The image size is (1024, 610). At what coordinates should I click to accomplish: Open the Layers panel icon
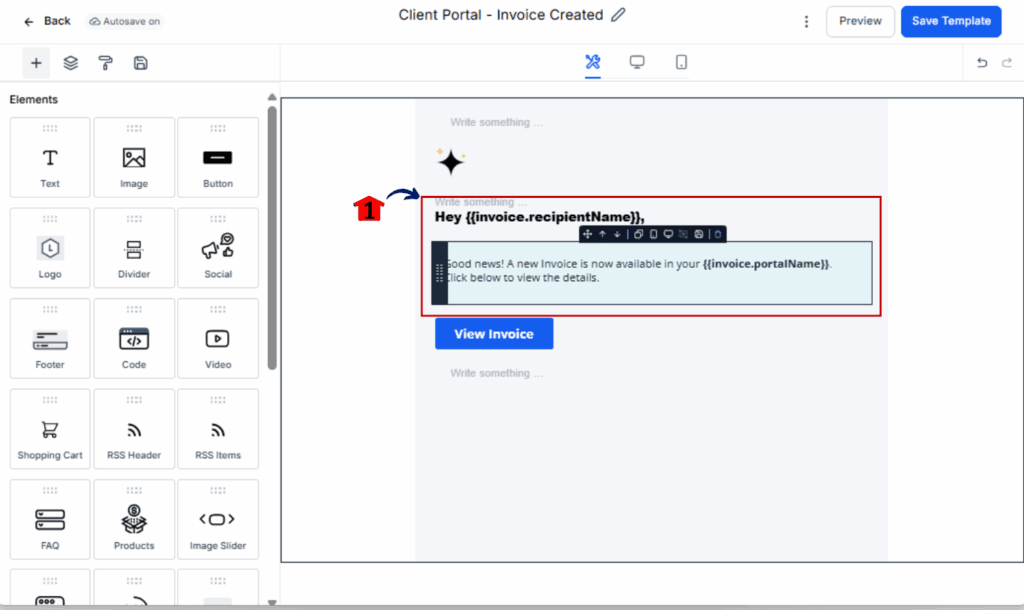[x=71, y=63]
